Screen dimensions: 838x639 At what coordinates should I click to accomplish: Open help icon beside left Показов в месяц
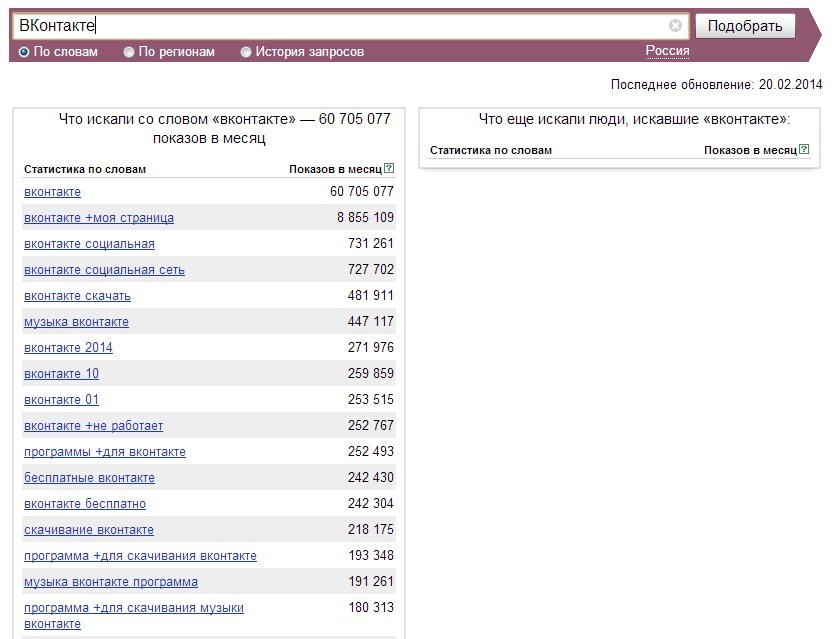point(389,168)
